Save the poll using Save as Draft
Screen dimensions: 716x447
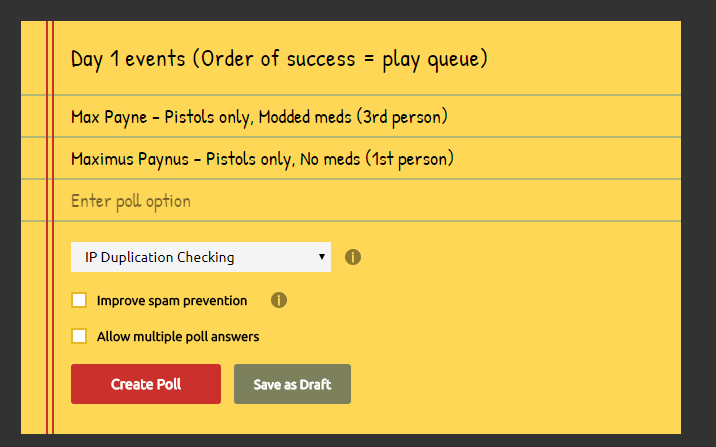(292, 384)
